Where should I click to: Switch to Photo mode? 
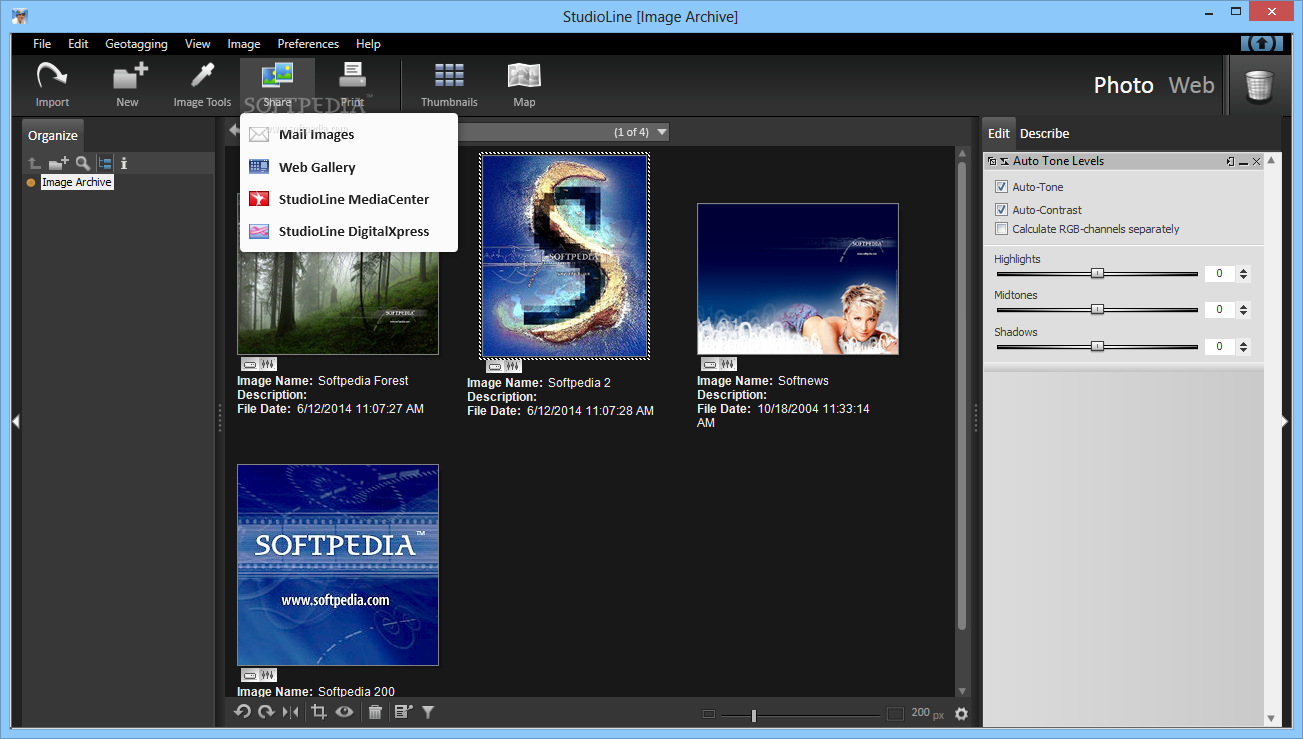pyautogui.click(x=1123, y=85)
